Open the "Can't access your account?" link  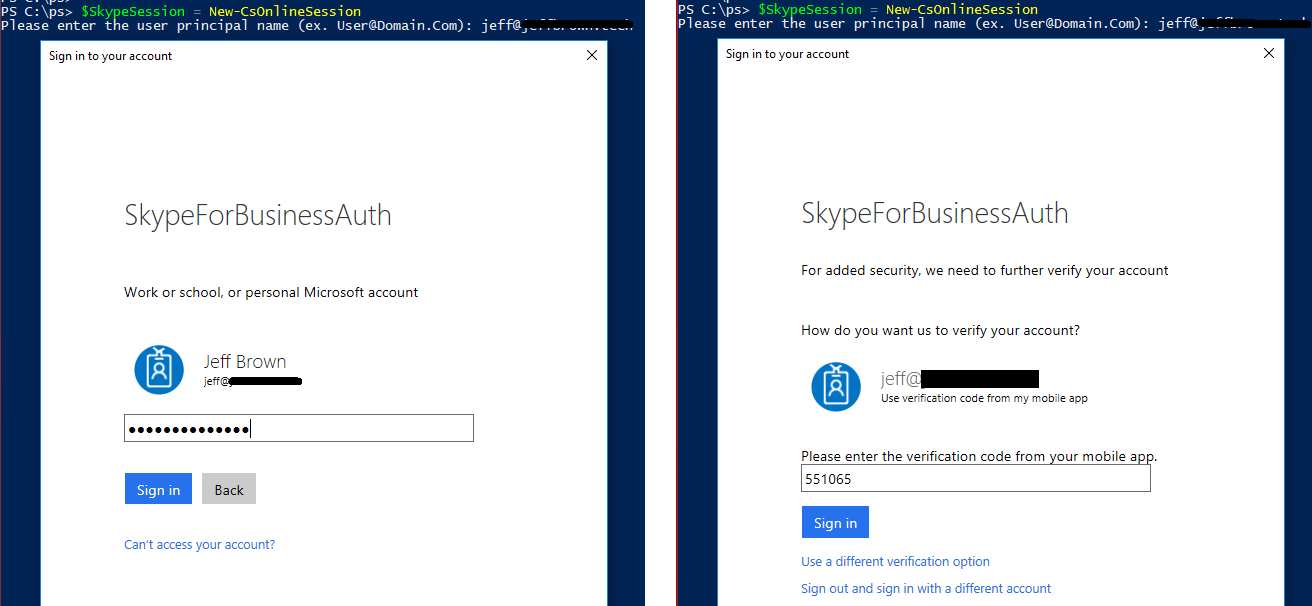pos(199,545)
